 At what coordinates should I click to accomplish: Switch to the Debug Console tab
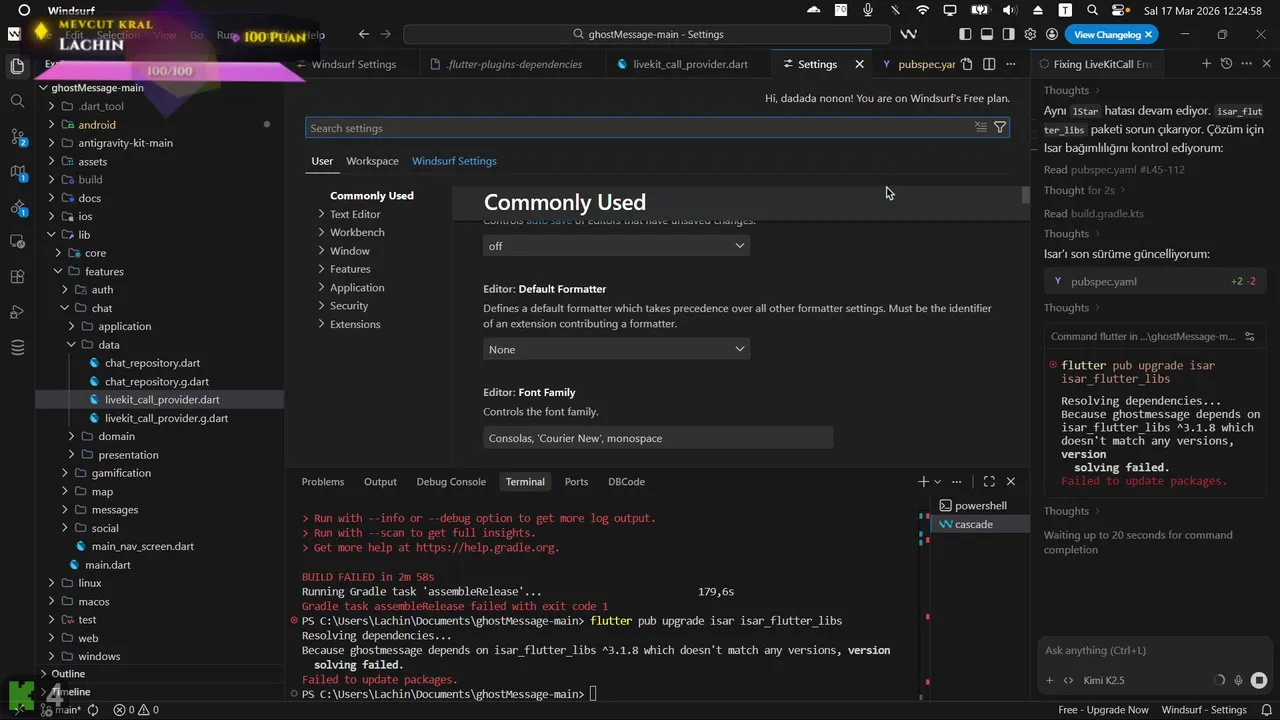point(451,482)
